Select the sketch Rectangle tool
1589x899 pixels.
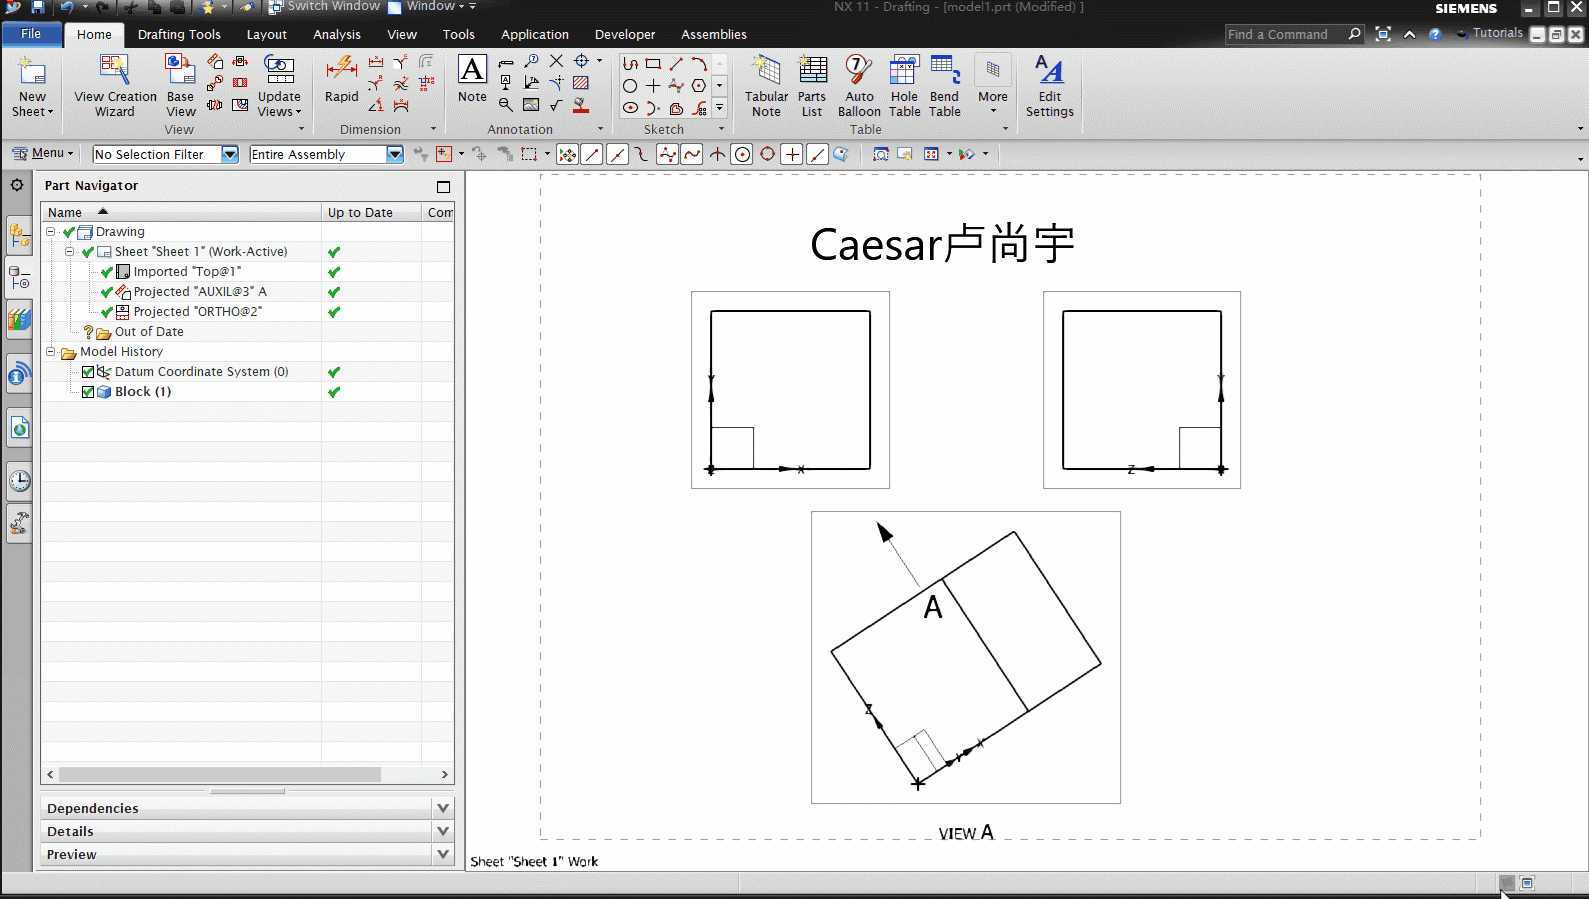point(653,63)
